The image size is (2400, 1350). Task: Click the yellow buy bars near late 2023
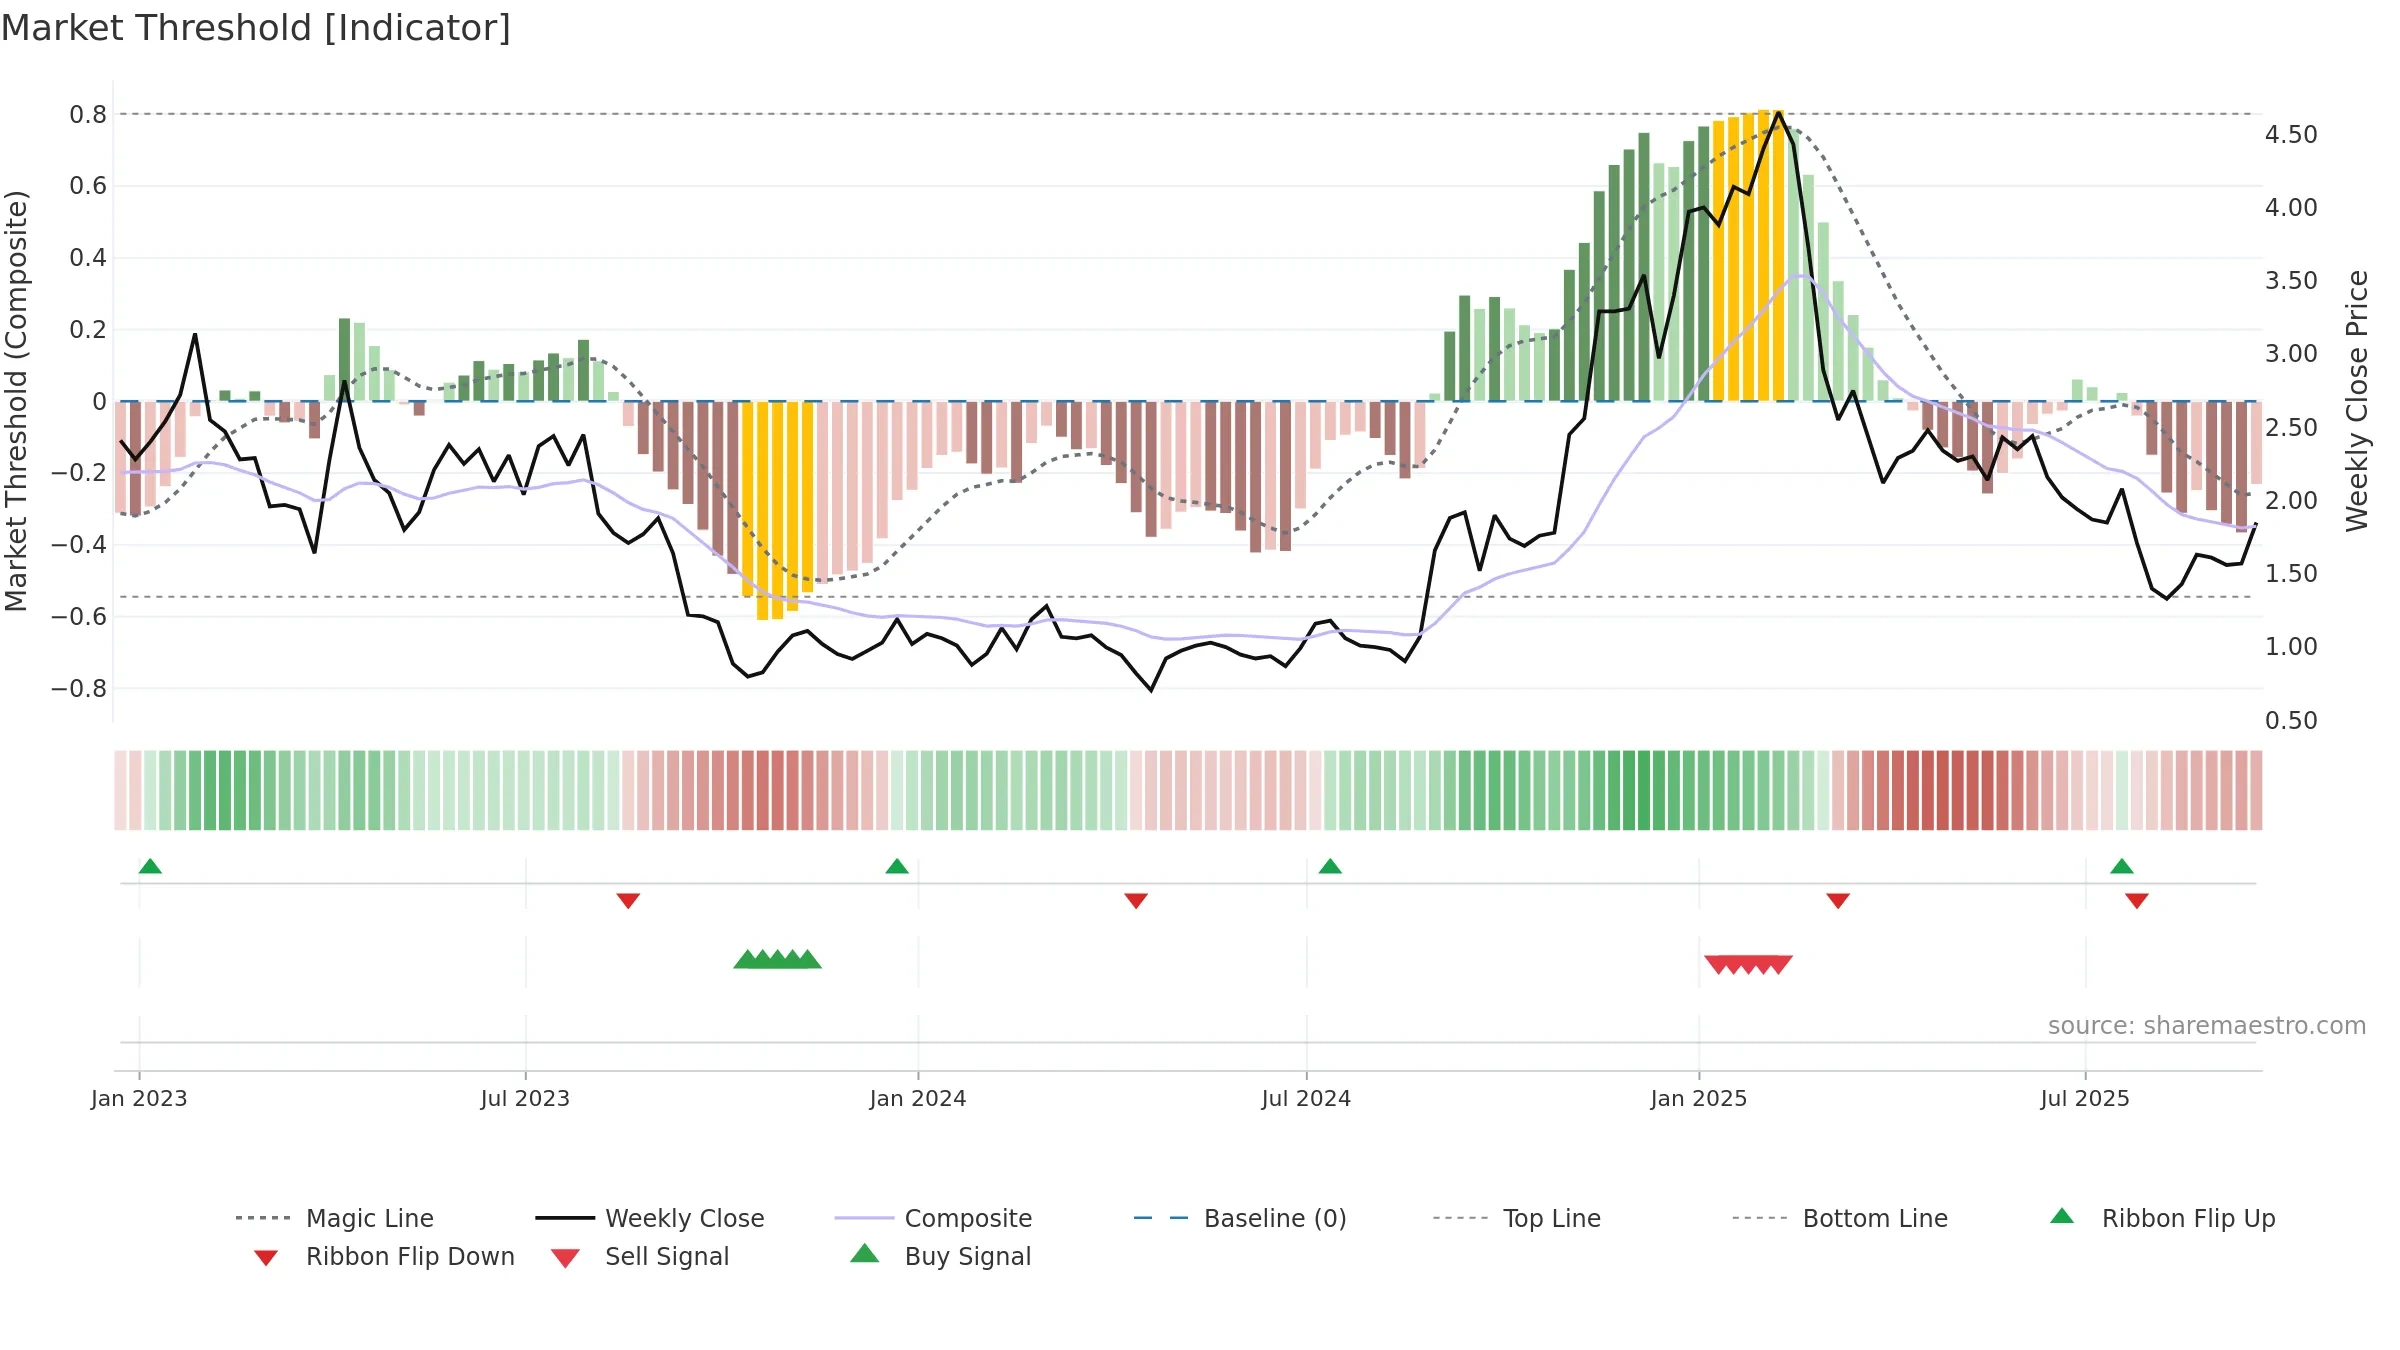pyautogui.click(x=778, y=510)
